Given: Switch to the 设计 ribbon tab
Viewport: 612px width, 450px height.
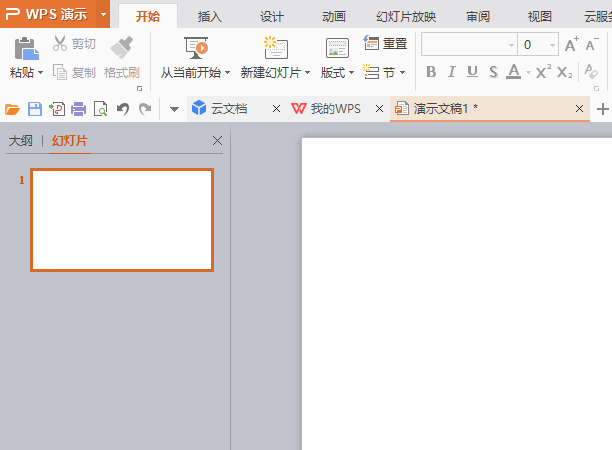Looking at the screenshot, I should [272, 17].
